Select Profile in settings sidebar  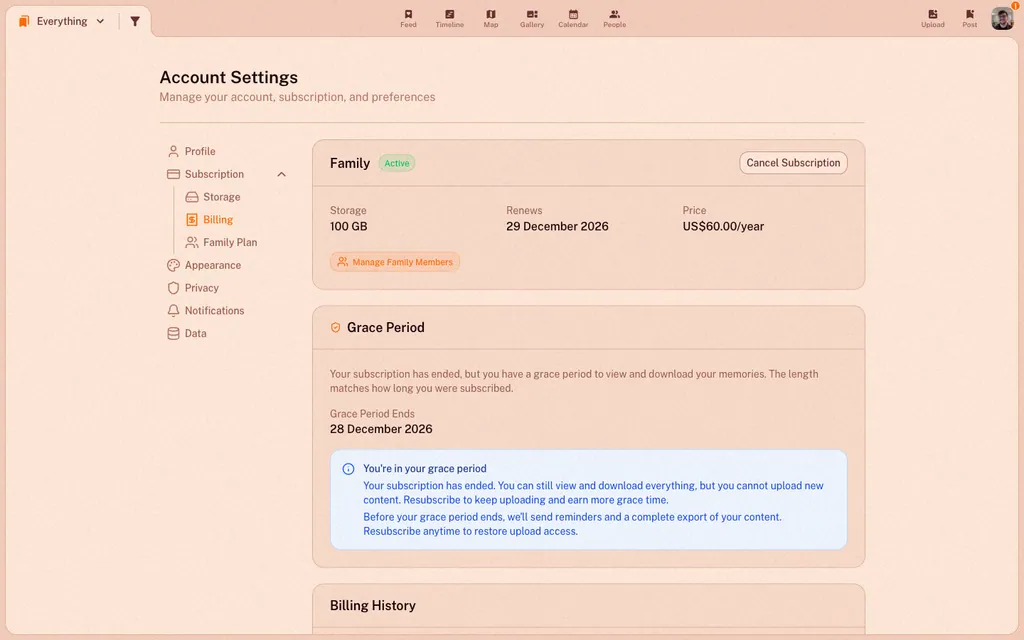pos(191,152)
